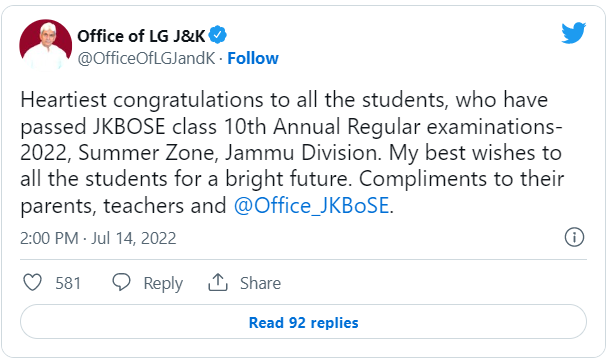Click the reply speech bubble icon

(121, 282)
